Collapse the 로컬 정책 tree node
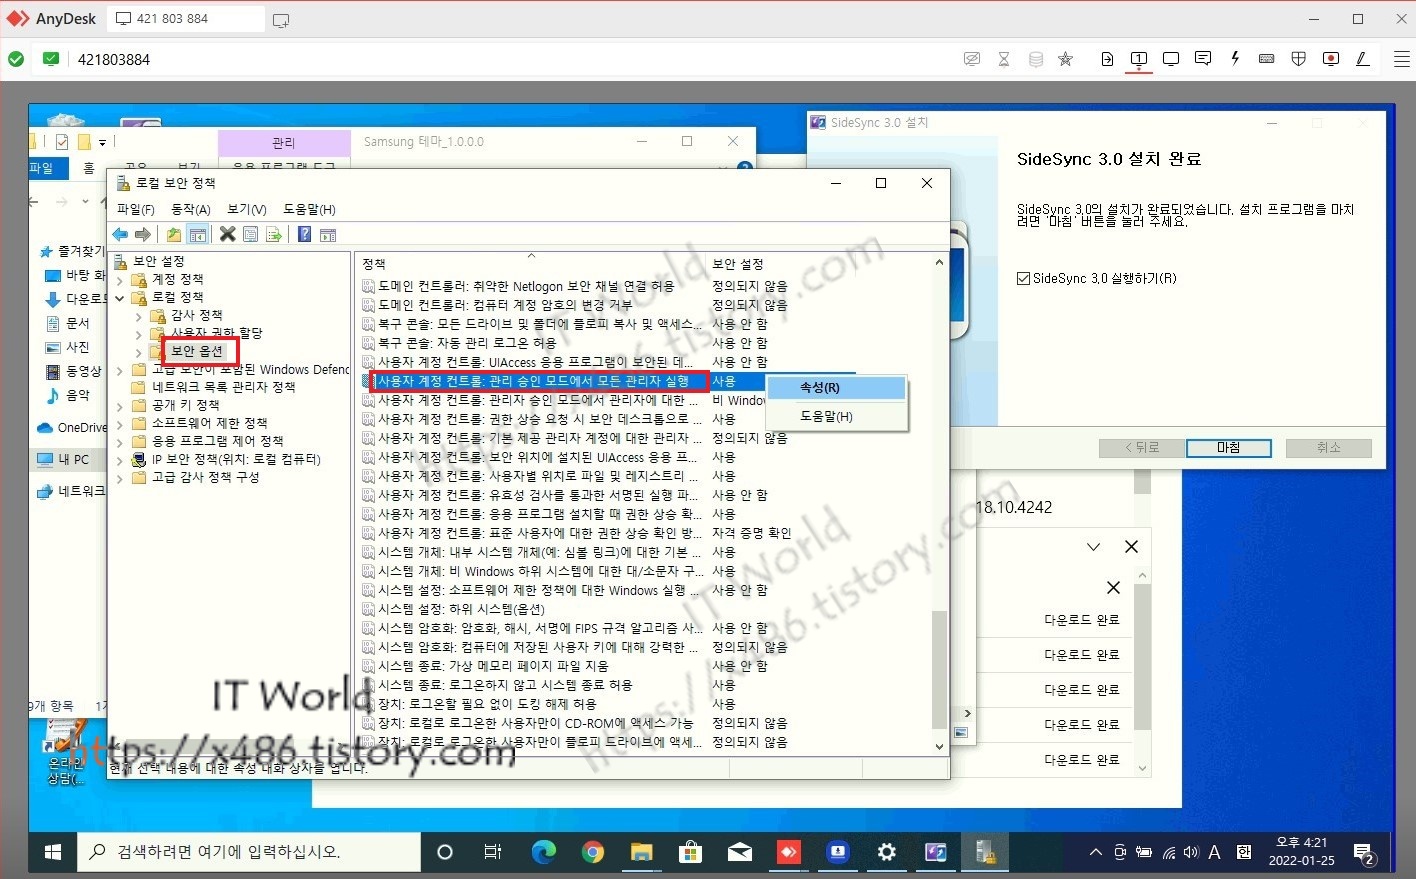The width and height of the screenshot is (1416, 879). point(121,297)
